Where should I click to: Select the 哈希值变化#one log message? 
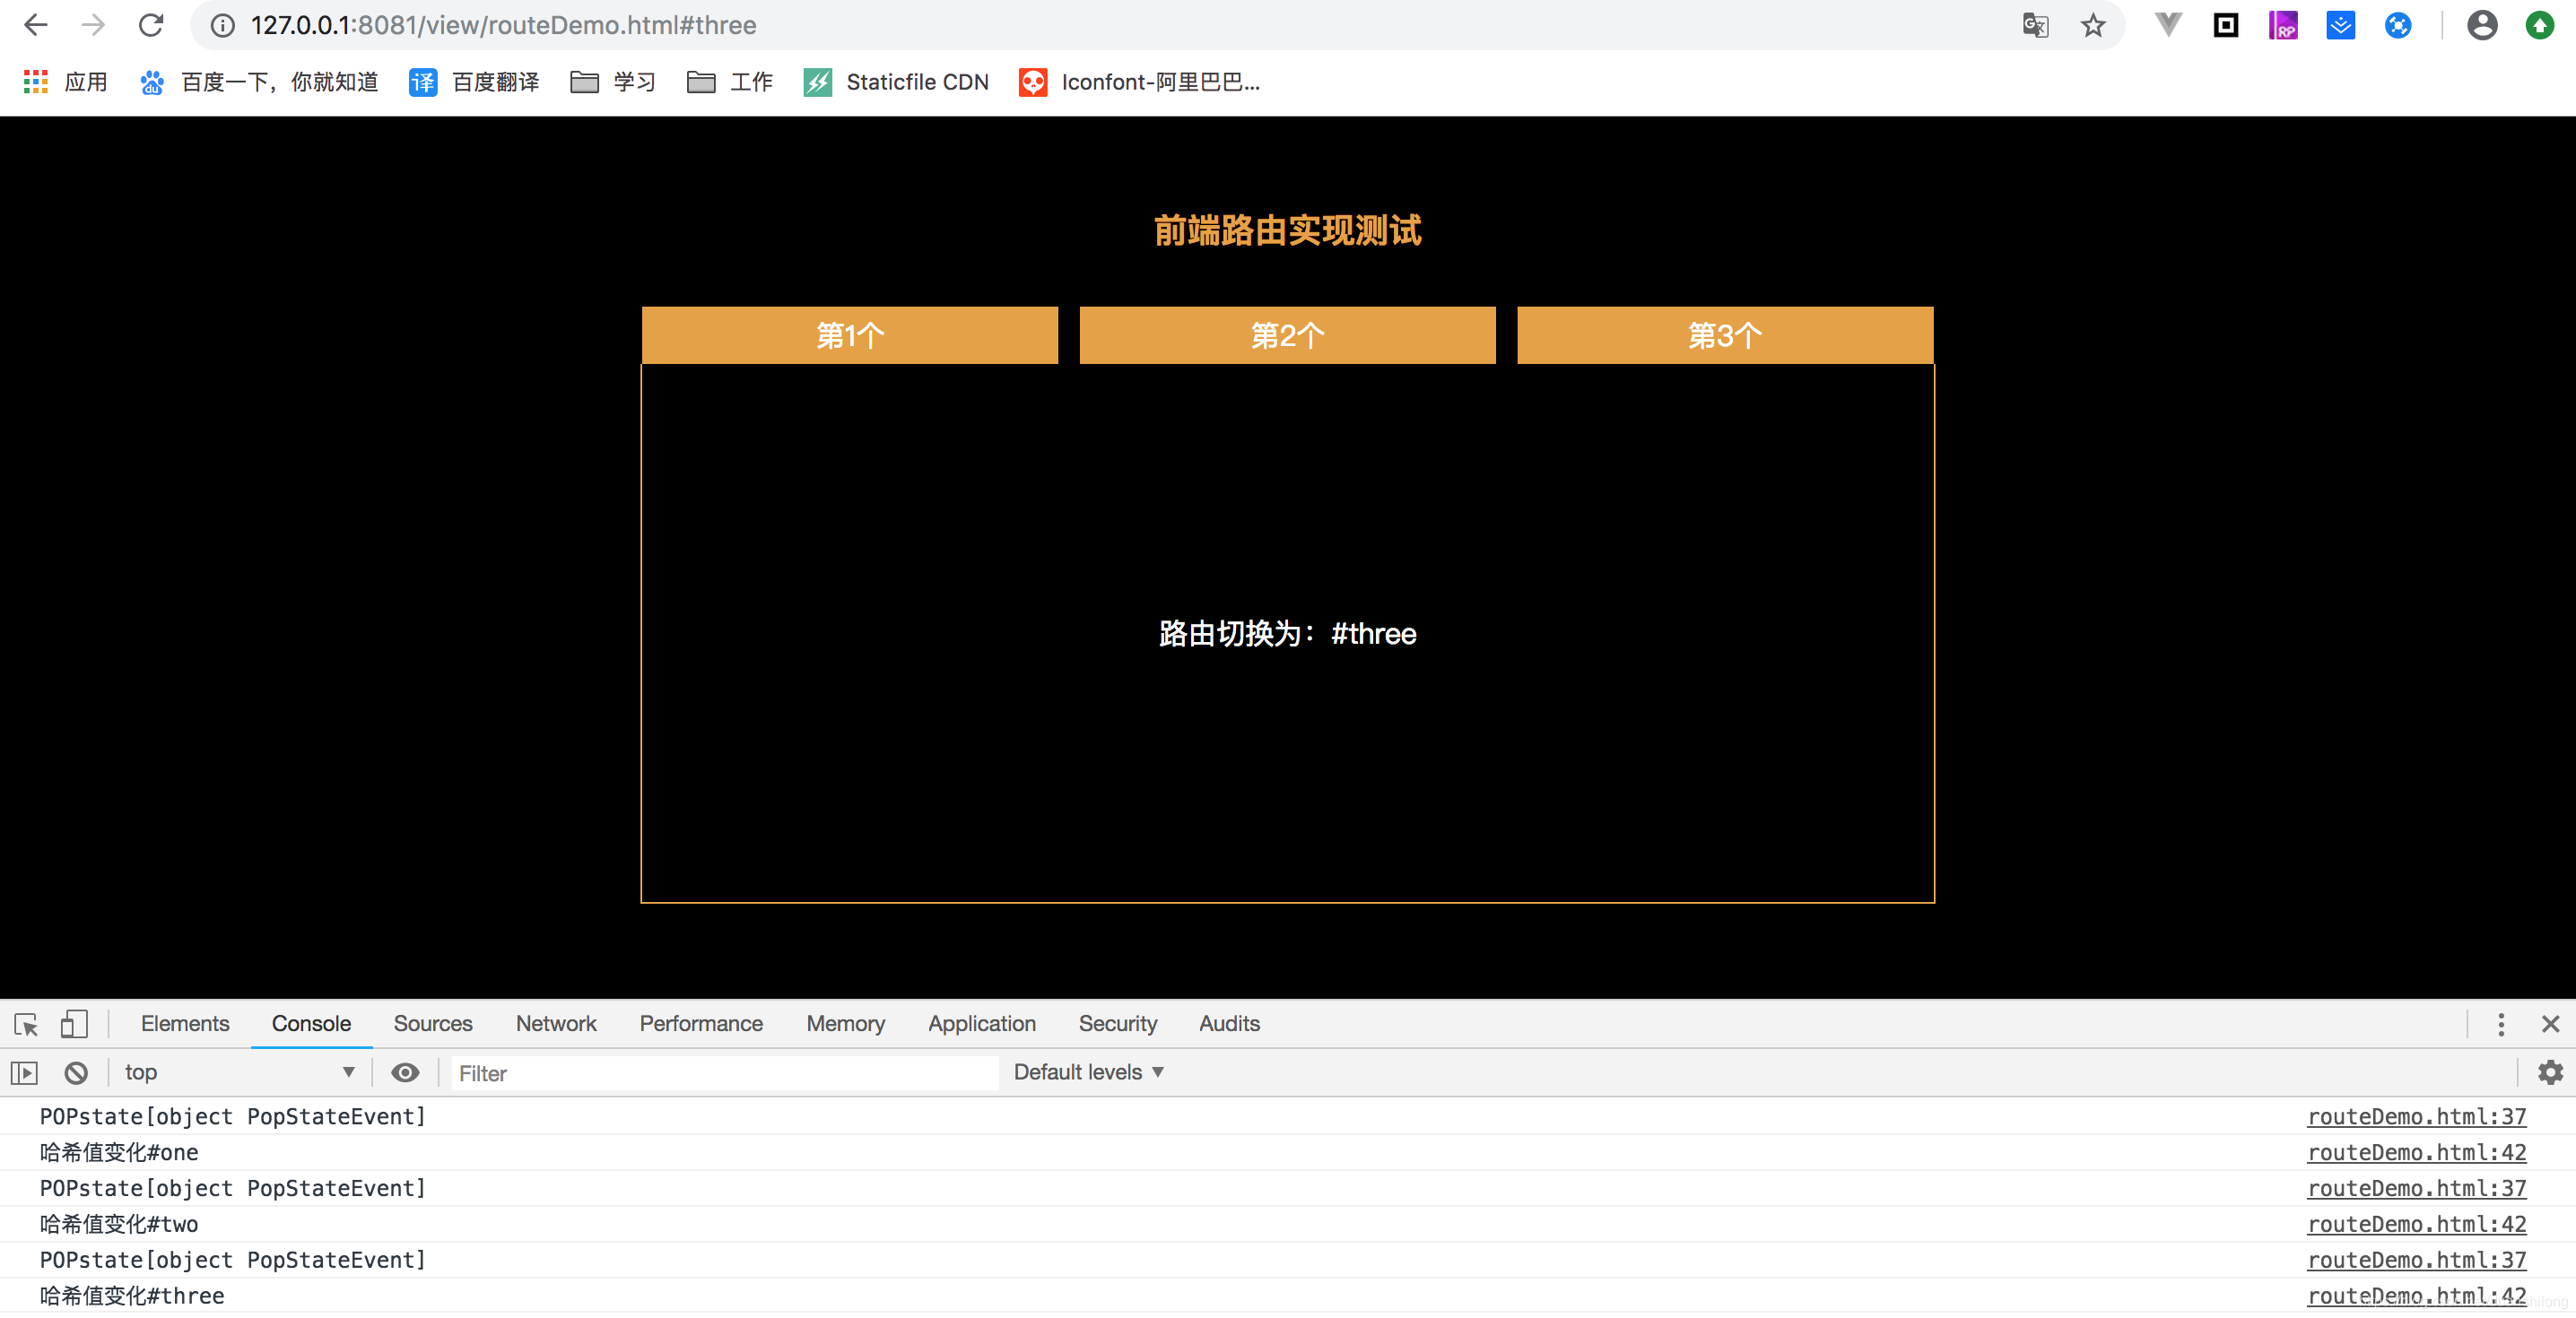[x=119, y=1153]
